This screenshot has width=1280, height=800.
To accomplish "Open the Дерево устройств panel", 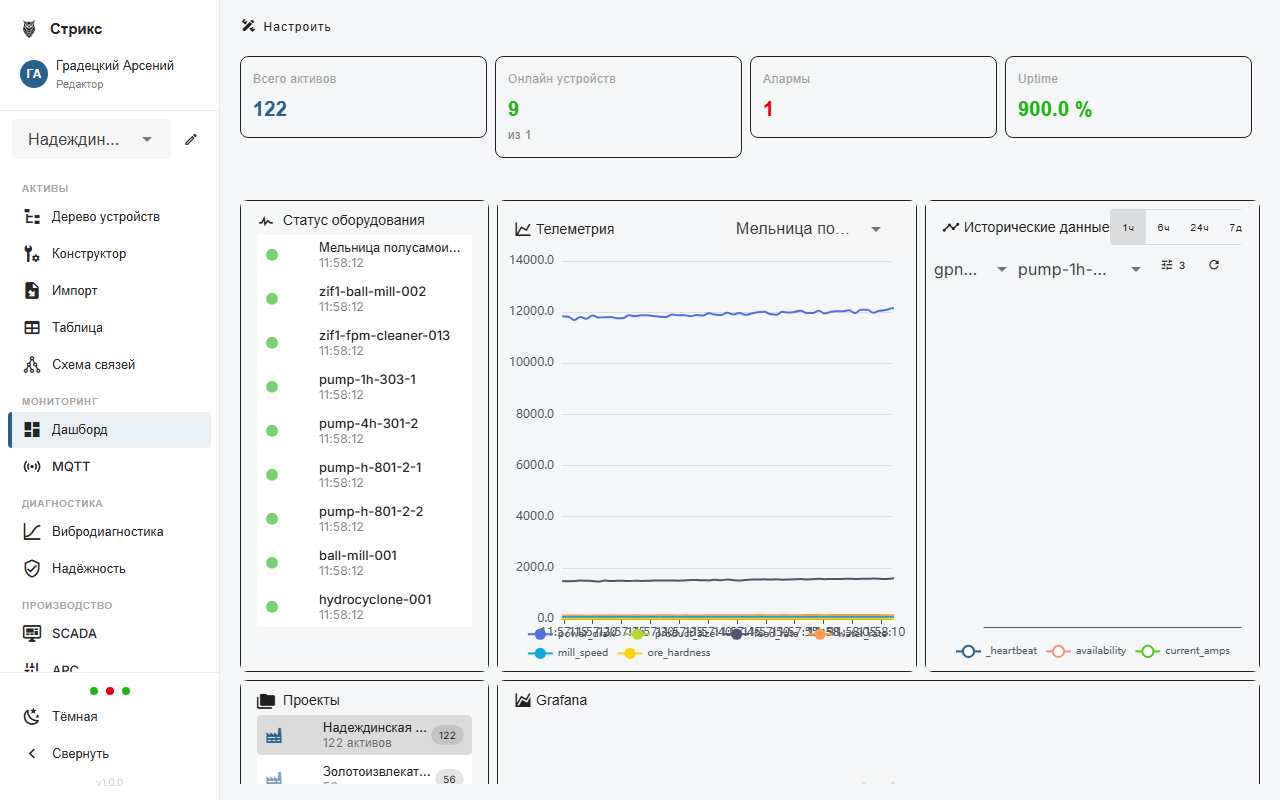I will [x=97, y=216].
